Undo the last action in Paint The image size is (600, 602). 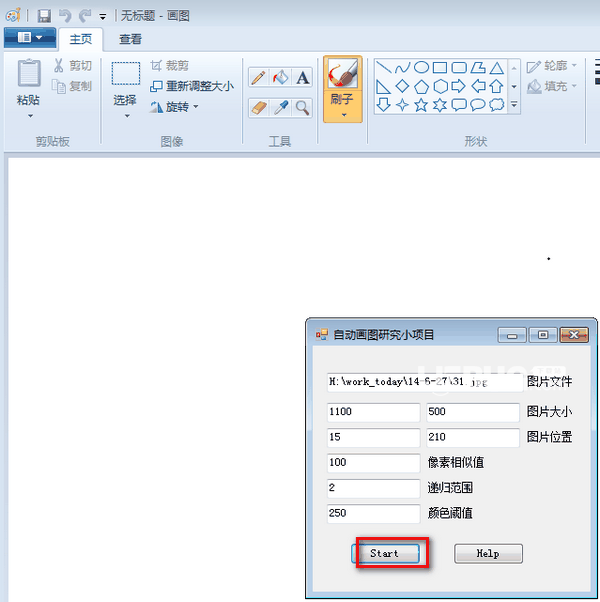(x=65, y=16)
